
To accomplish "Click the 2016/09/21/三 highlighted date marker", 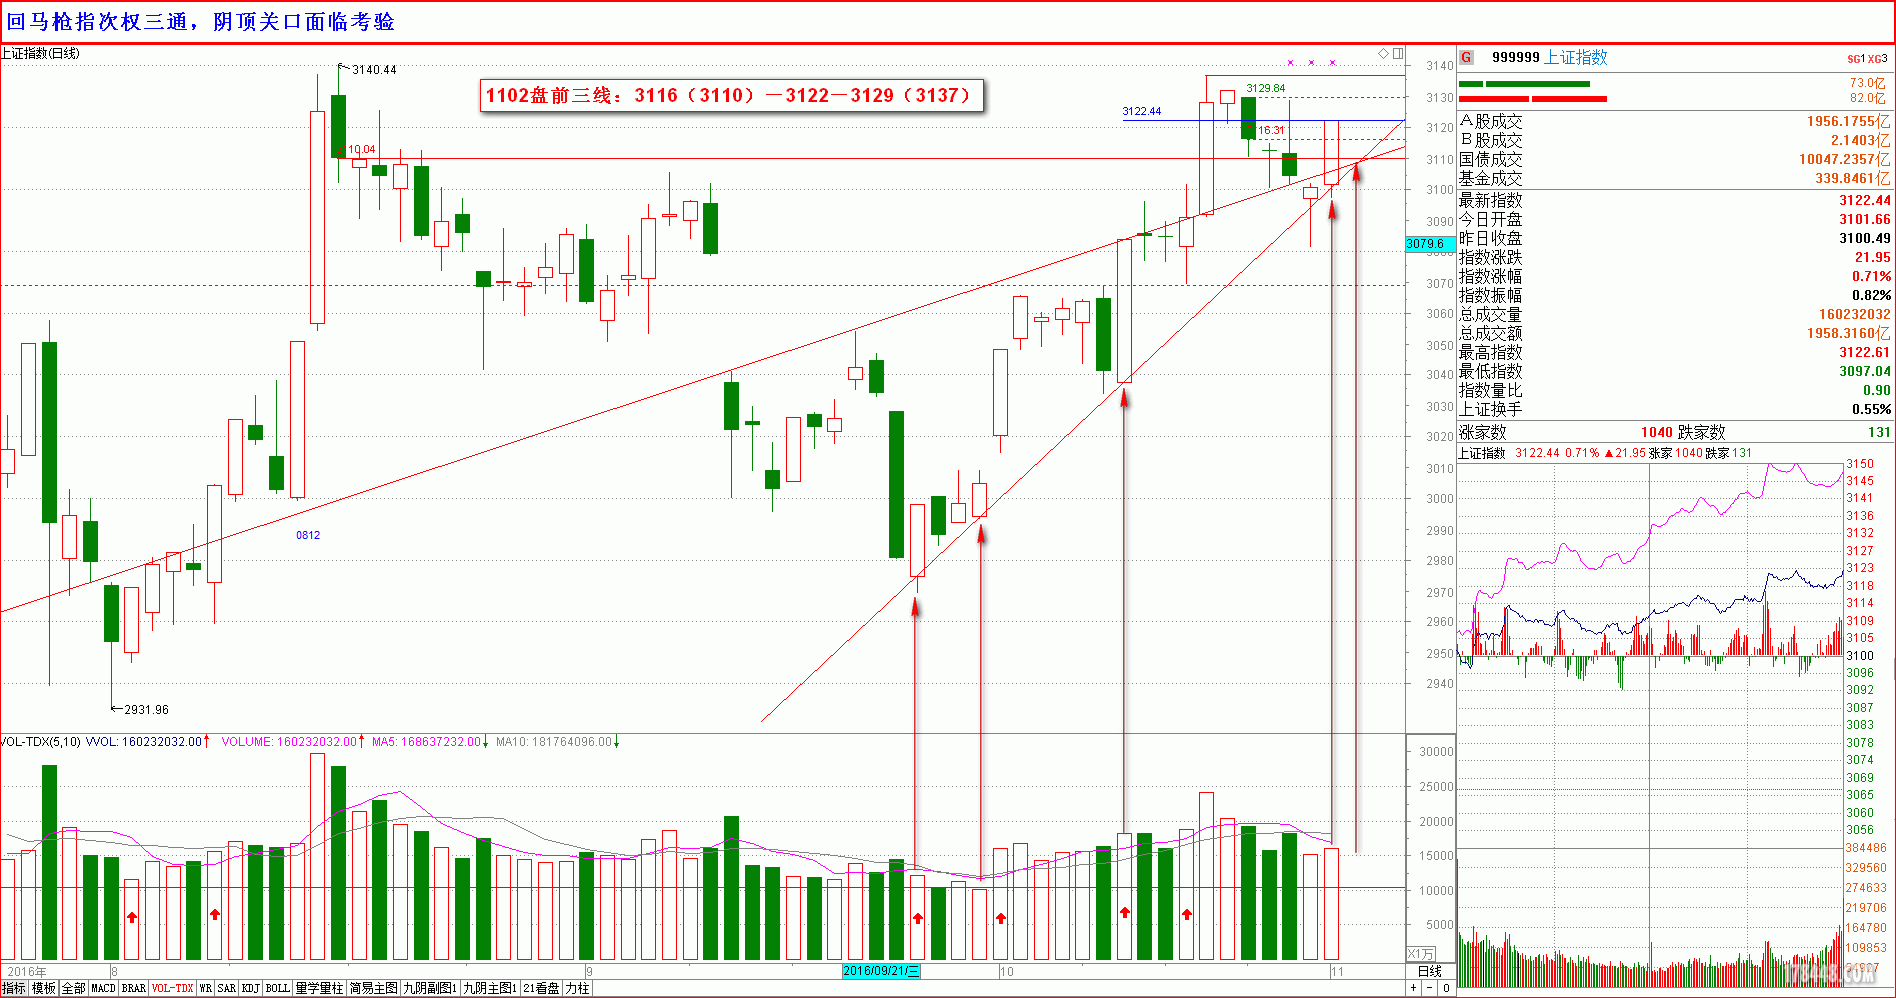I will coord(881,971).
